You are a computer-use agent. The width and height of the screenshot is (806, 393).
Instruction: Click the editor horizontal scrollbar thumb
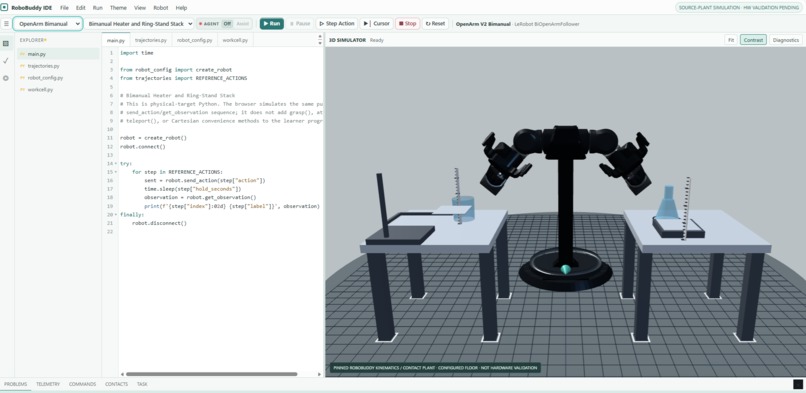tap(211, 374)
